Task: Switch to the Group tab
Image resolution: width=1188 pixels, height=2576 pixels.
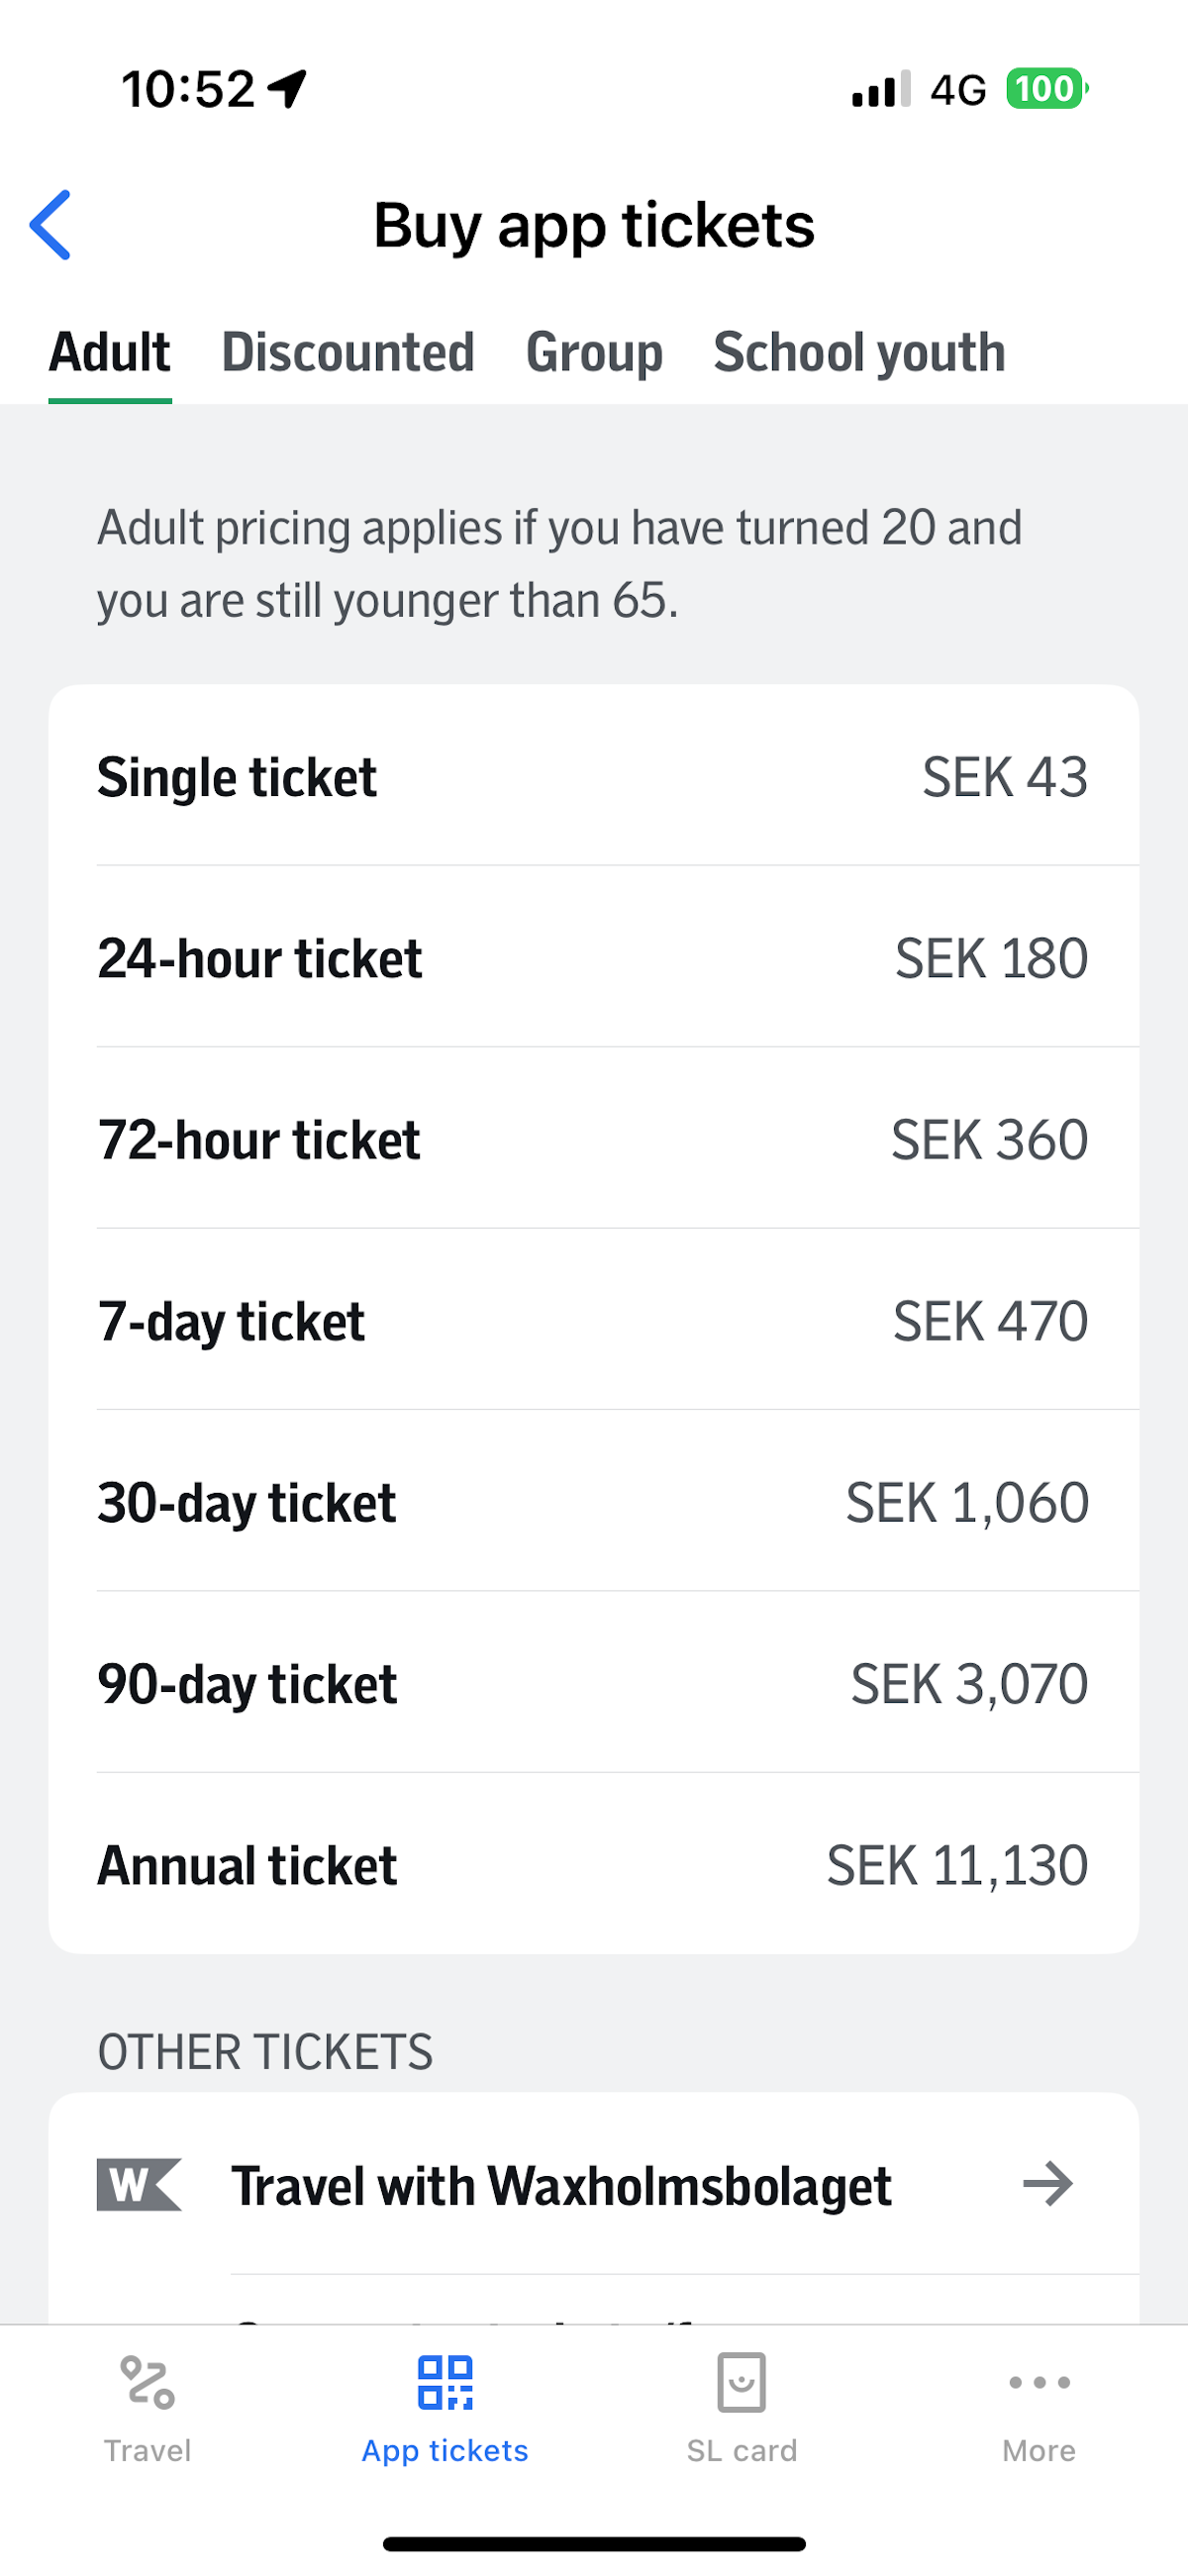Action: pyautogui.click(x=594, y=353)
